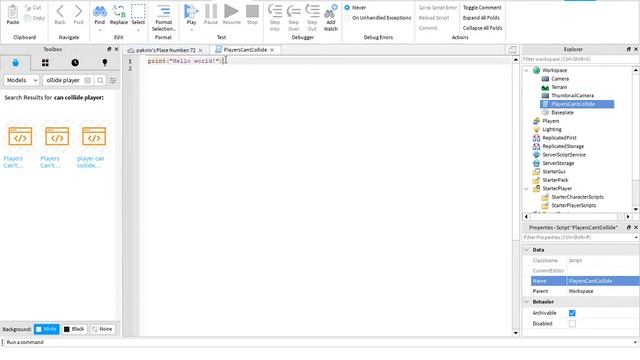Screen dimensions: 640x360
Task: Click Collapse All Folds action
Action: click(x=482, y=28)
